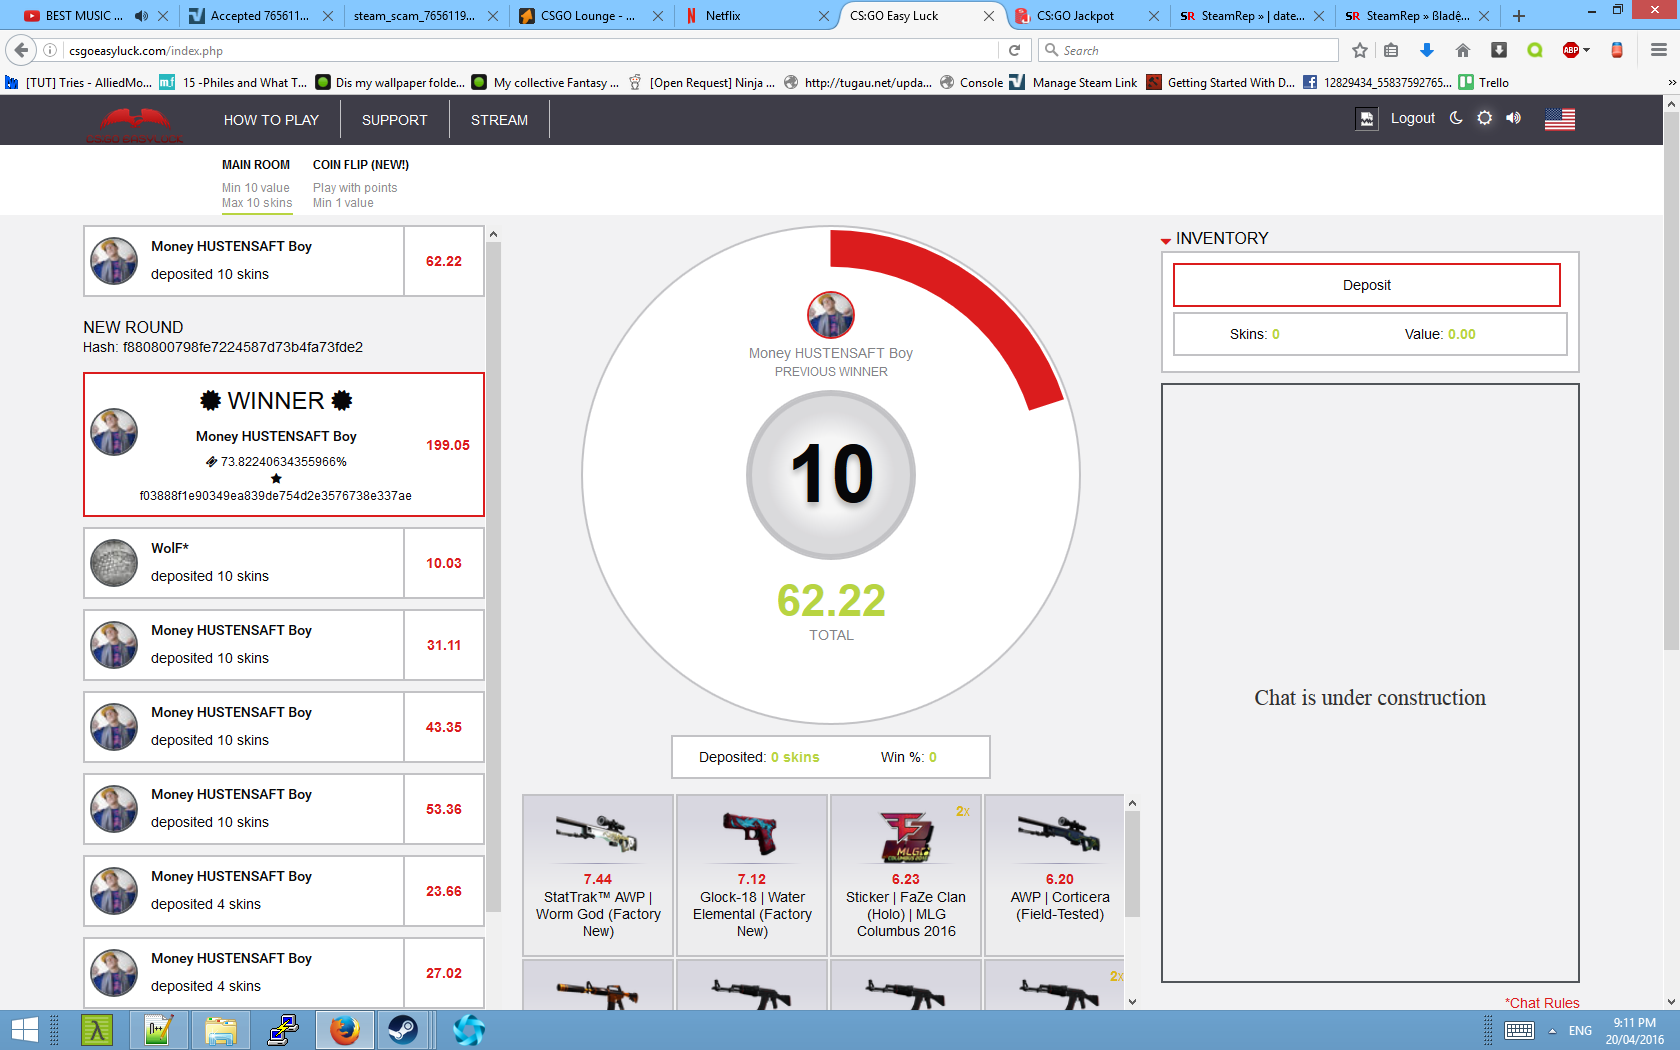
Task: Open Steam from the Windows taskbar
Action: (403, 1030)
